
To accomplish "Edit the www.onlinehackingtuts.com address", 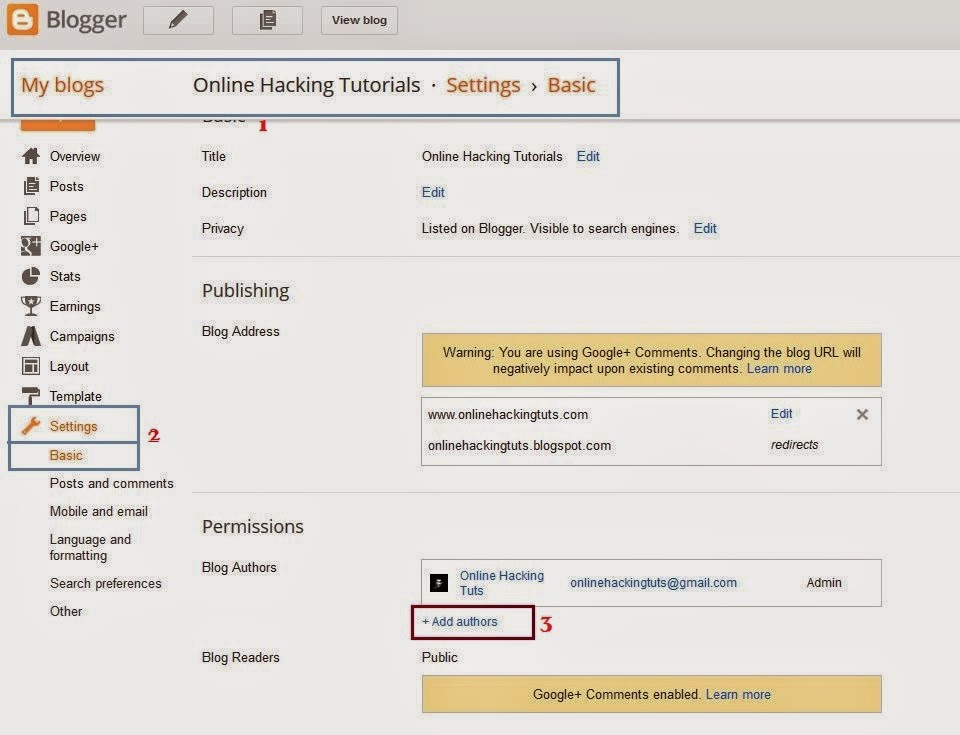I will (x=781, y=414).
